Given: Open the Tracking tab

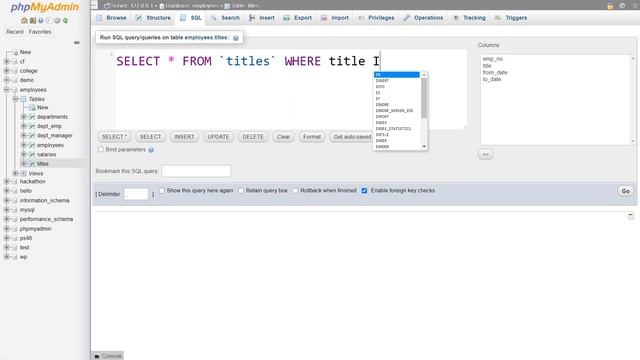Looking at the screenshot, I should click(x=469, y=18).
